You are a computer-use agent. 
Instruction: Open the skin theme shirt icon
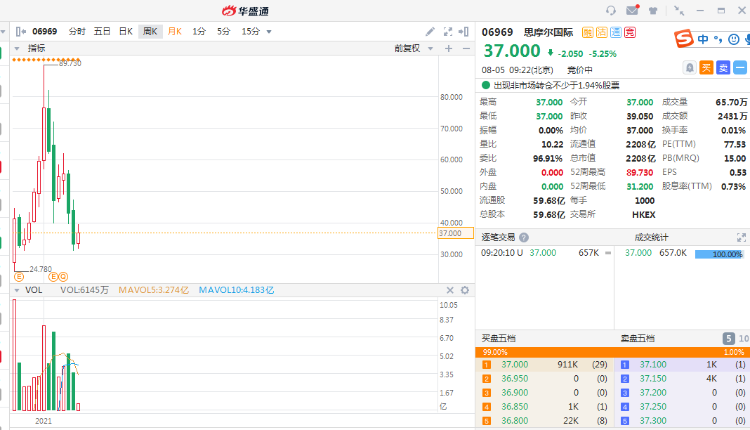pyautogui.click(x=655, y=10)
